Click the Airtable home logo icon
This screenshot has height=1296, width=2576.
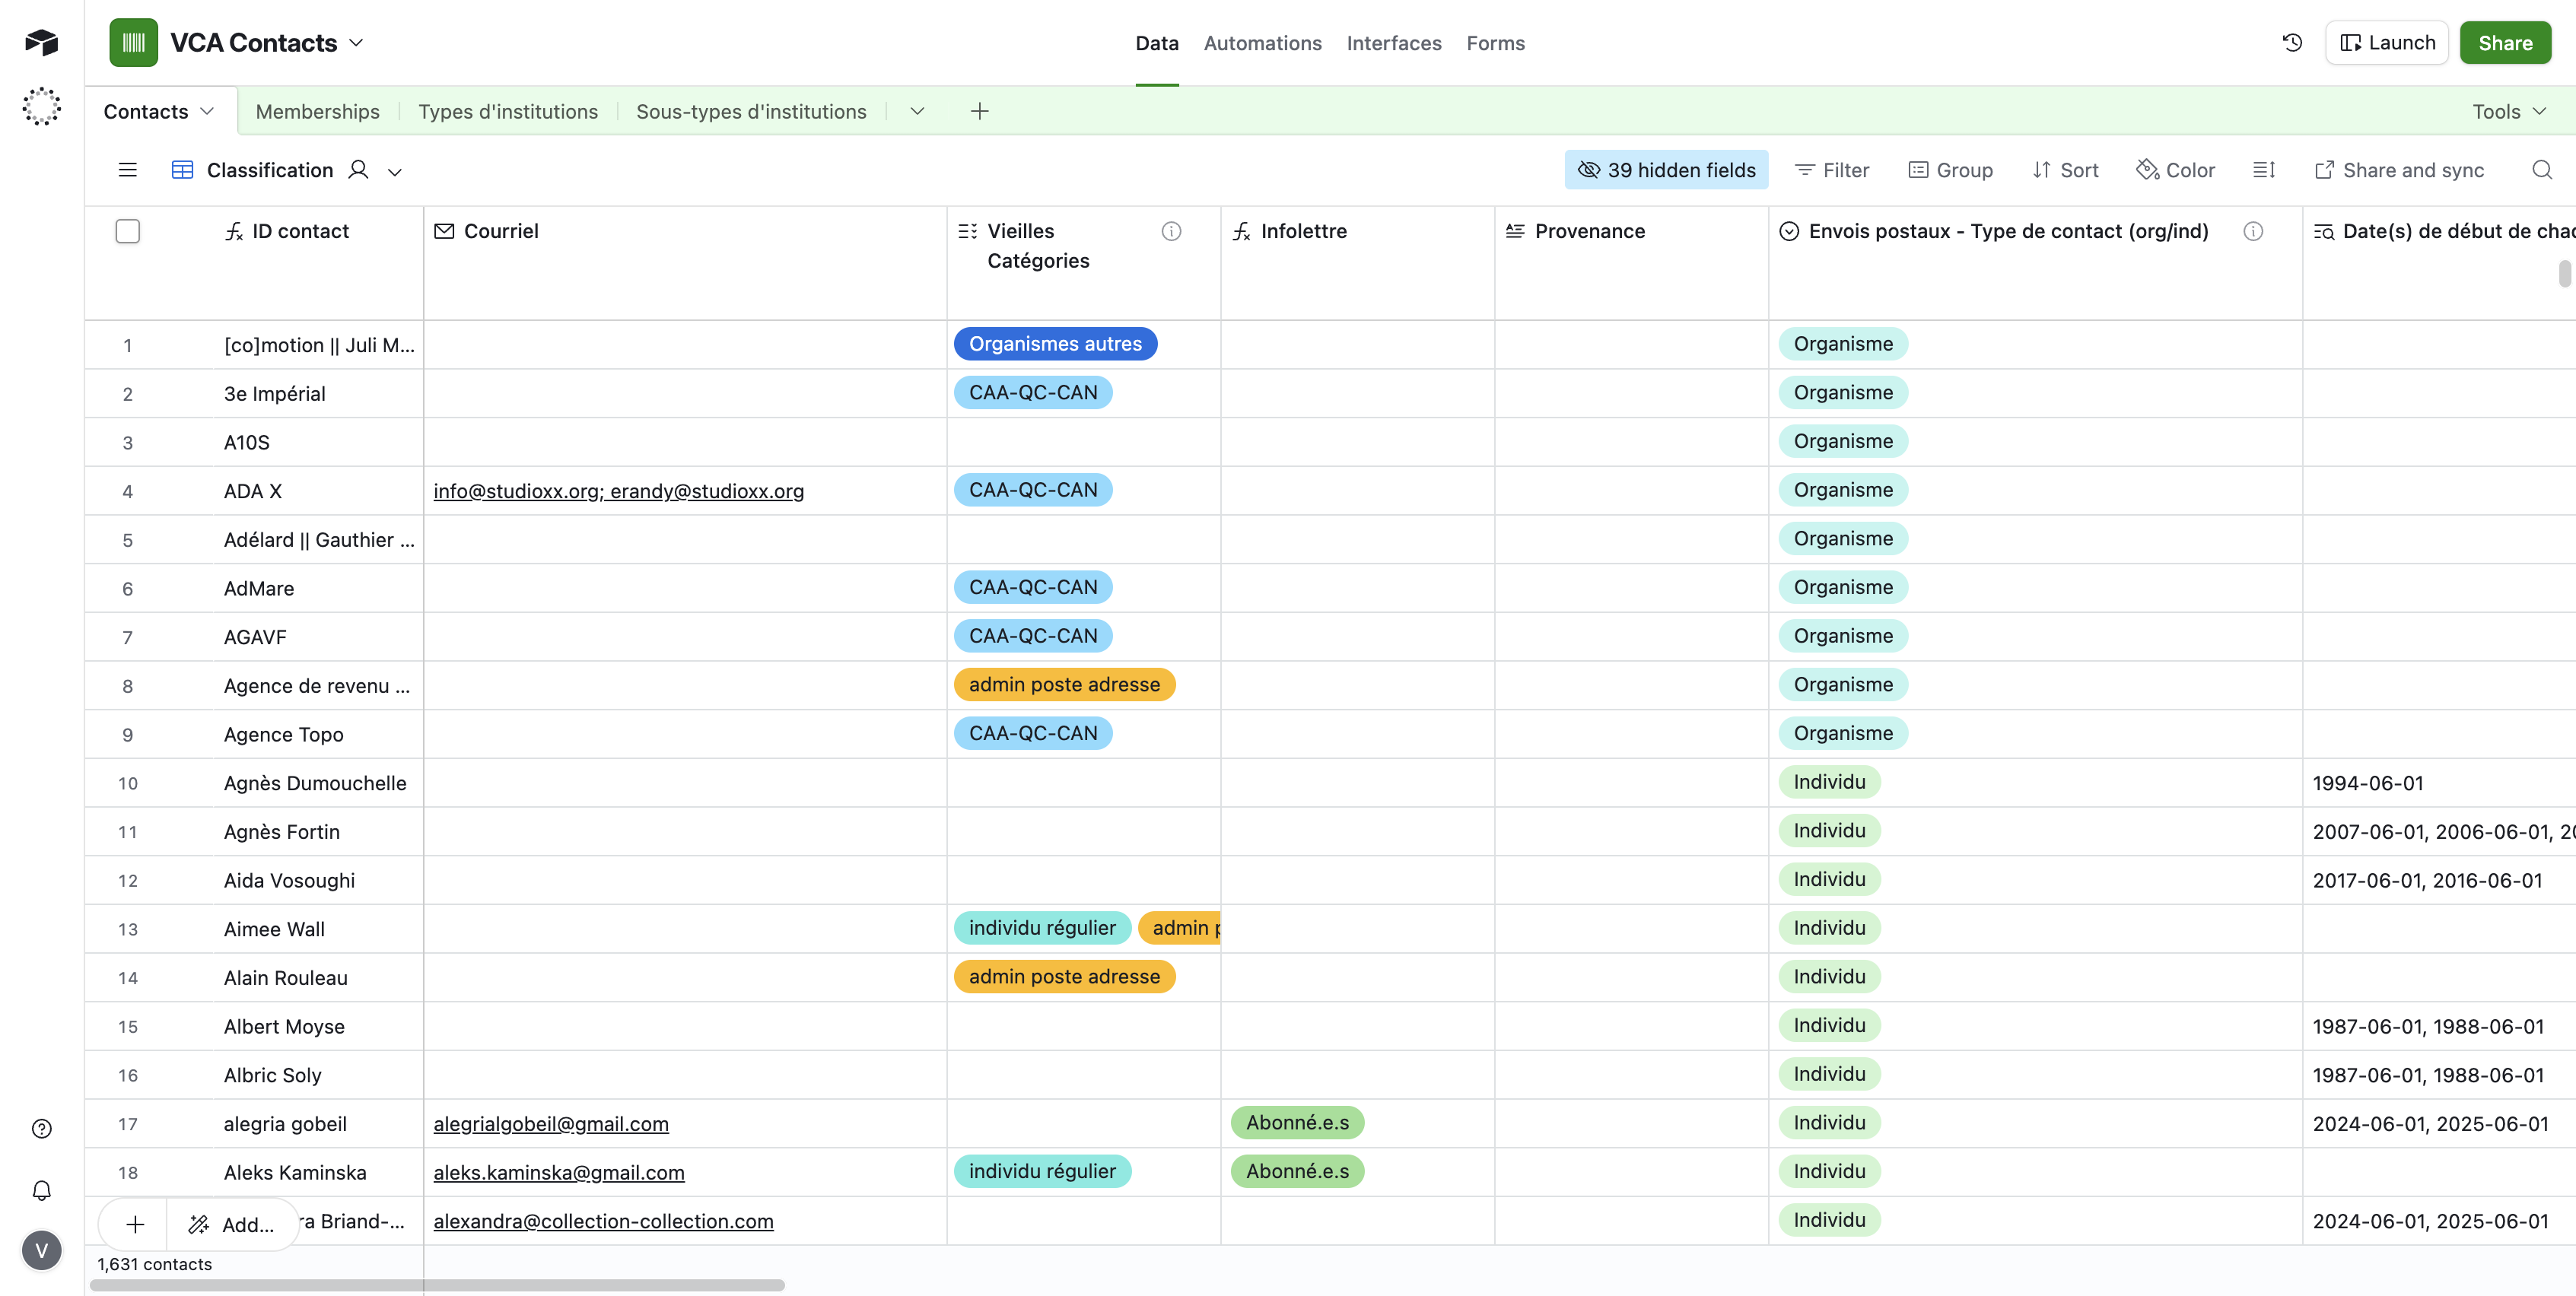pyautogui.click(x=41, y=43)
